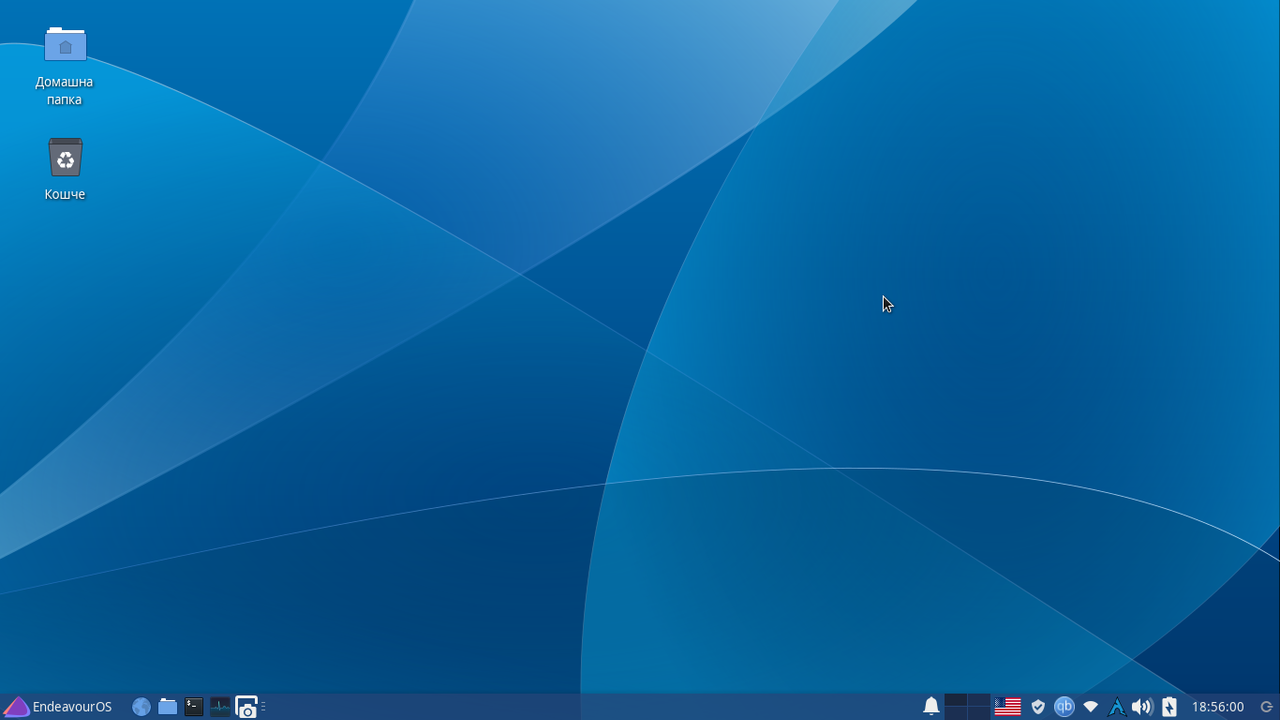Open the logout session button in the panel corner
The width and height of the screenshot is (1280, 720).
click(x=1266, y=707)
